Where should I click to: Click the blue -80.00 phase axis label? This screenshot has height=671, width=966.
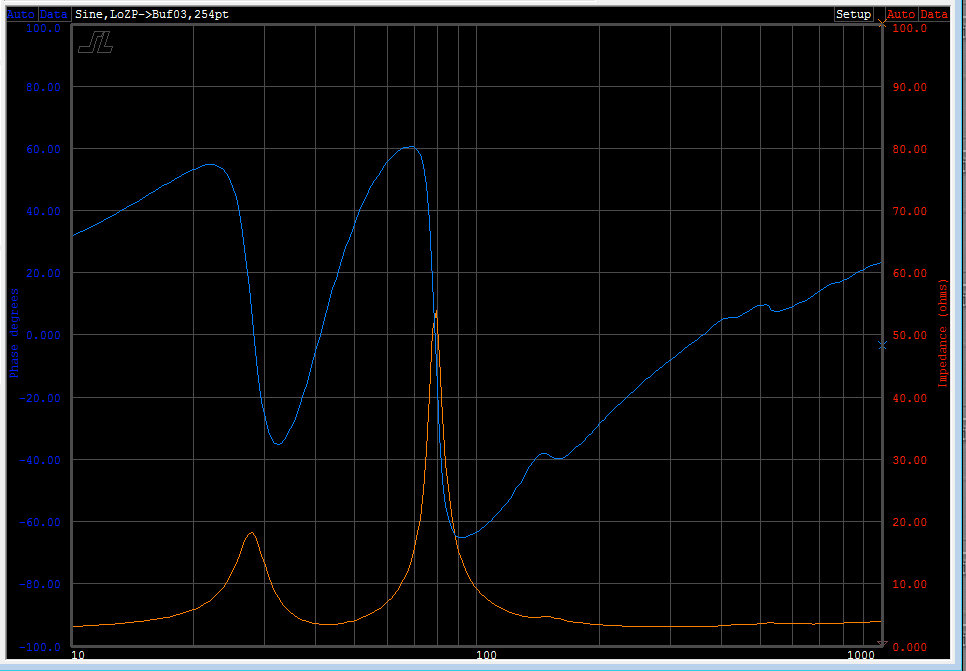point(41,584)
